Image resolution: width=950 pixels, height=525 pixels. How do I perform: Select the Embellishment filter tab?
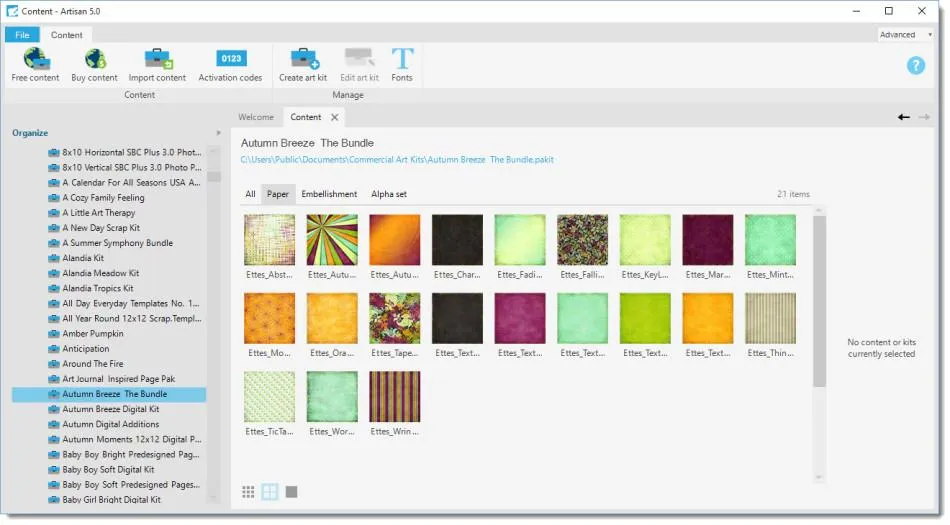coord(329,194)
